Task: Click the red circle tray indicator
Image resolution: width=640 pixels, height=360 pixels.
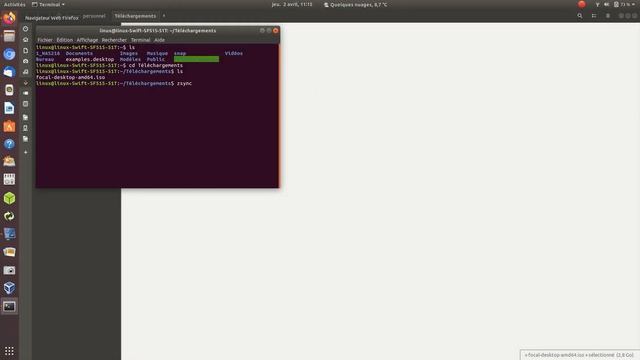Action: [582, 4]
